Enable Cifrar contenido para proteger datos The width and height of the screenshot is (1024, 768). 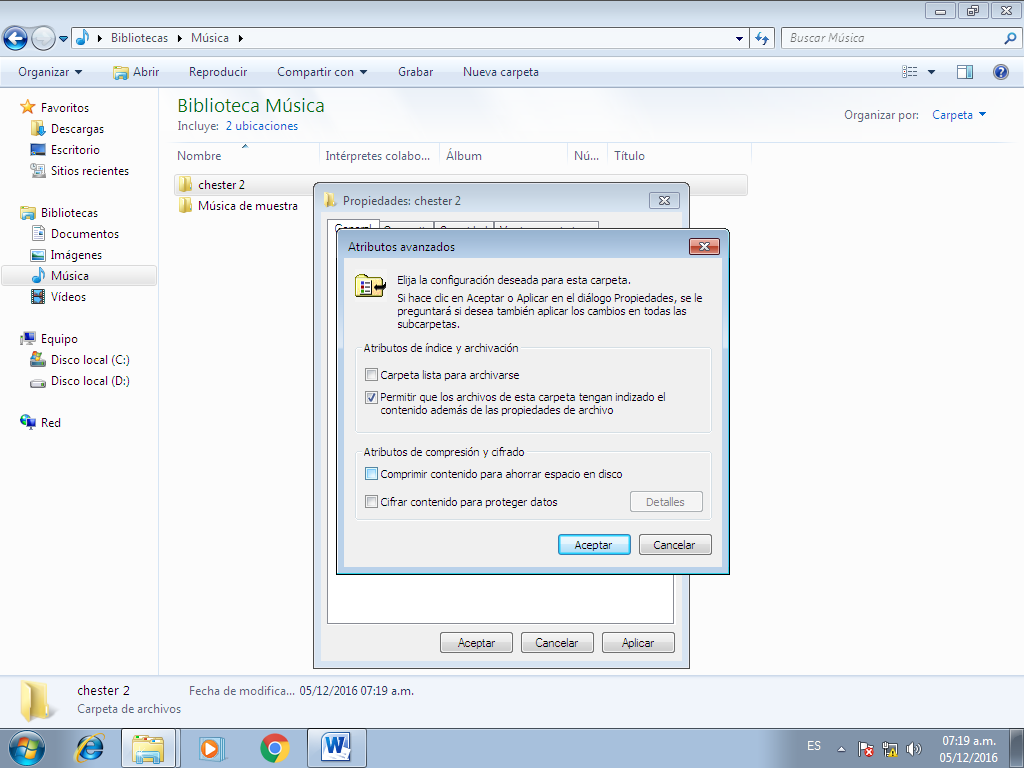click(371, 501)
